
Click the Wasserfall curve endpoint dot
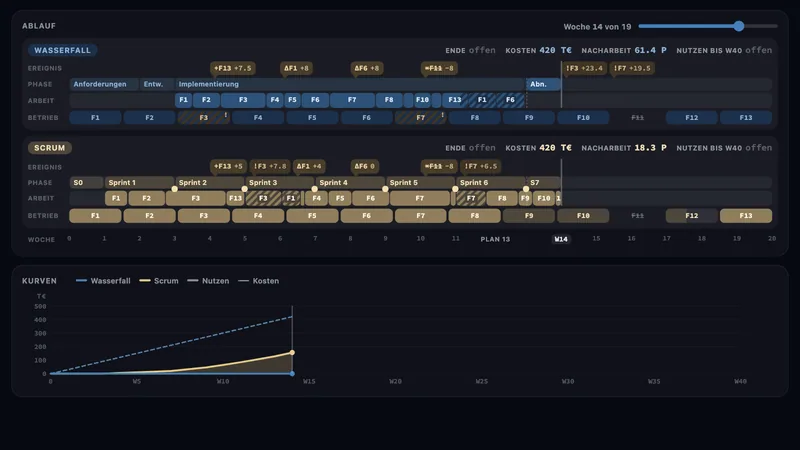[292, 373]
